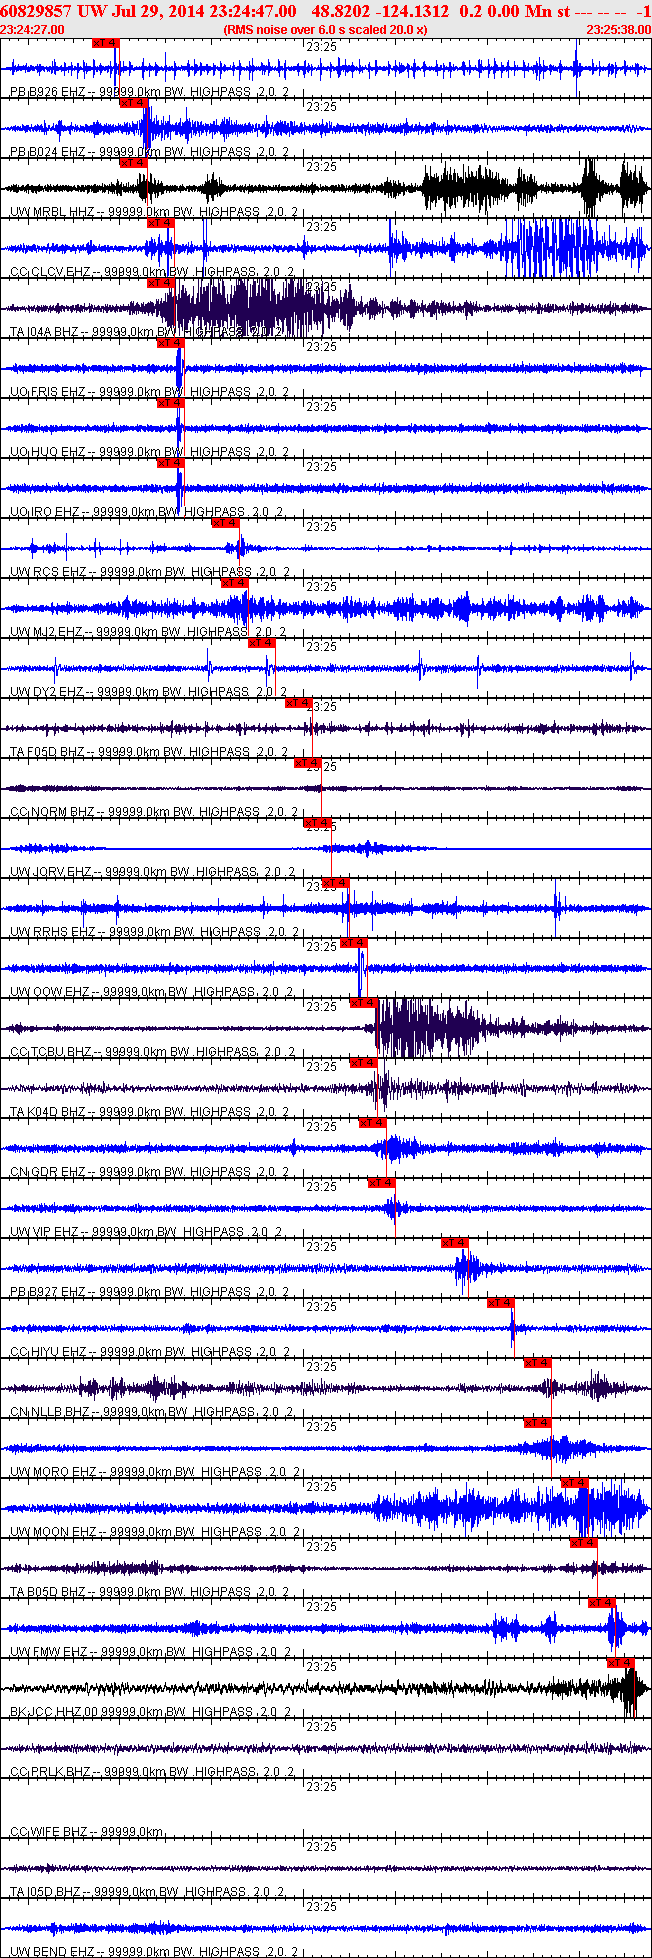Click the red pick marker above HIYU trace

(x=501, y=1303)
